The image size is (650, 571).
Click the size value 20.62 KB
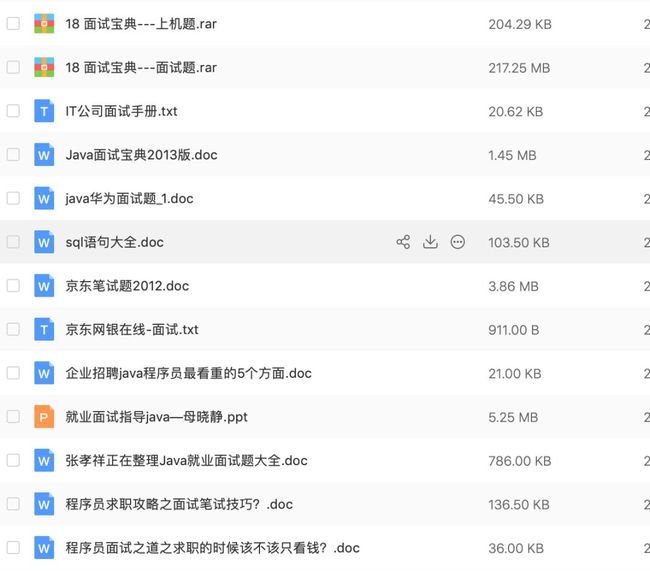(x=516, y=112)
